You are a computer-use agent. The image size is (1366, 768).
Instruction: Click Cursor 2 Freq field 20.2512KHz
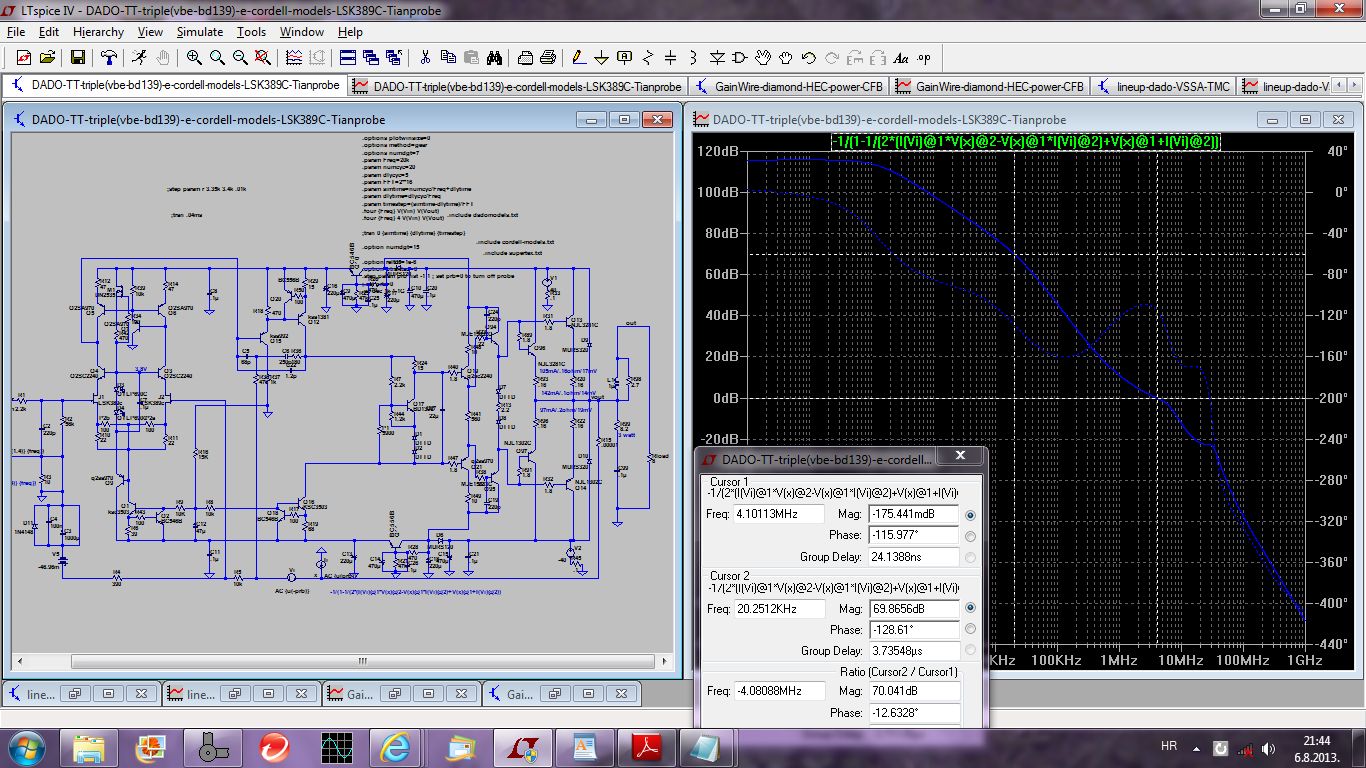tap(780, 608)
